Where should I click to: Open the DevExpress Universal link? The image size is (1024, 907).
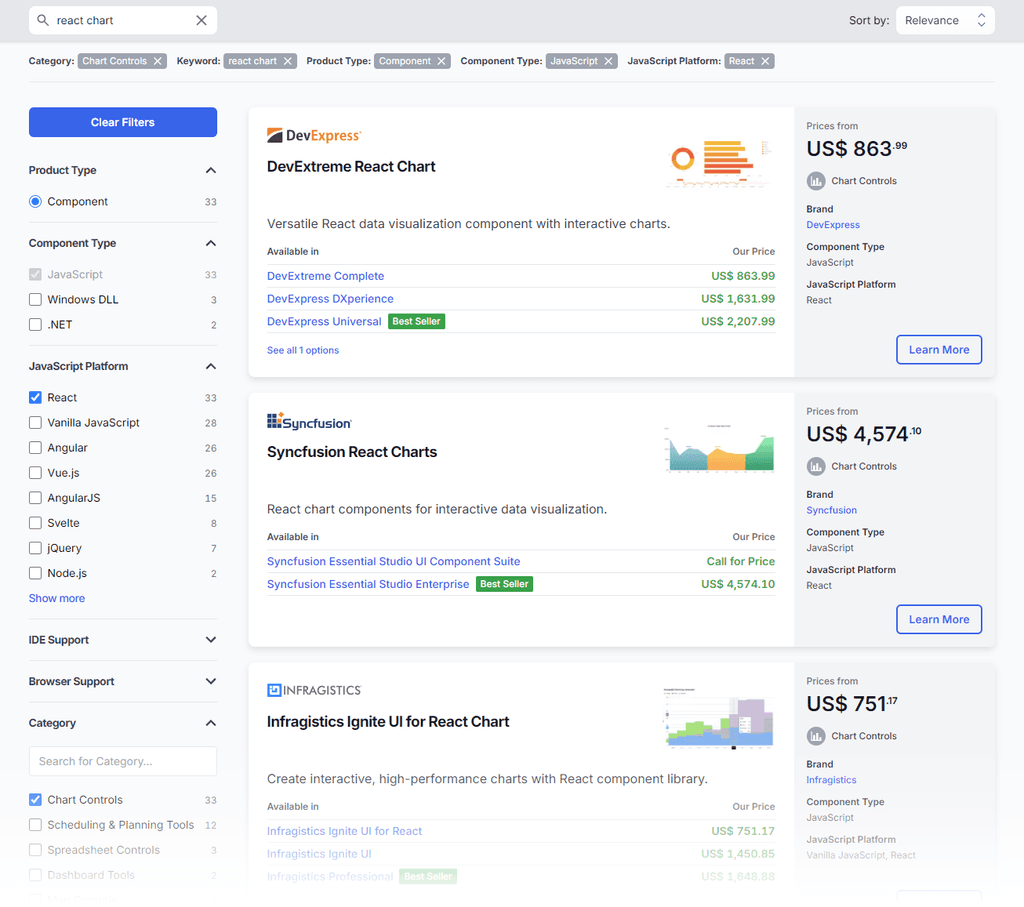[x=324, y=322]
